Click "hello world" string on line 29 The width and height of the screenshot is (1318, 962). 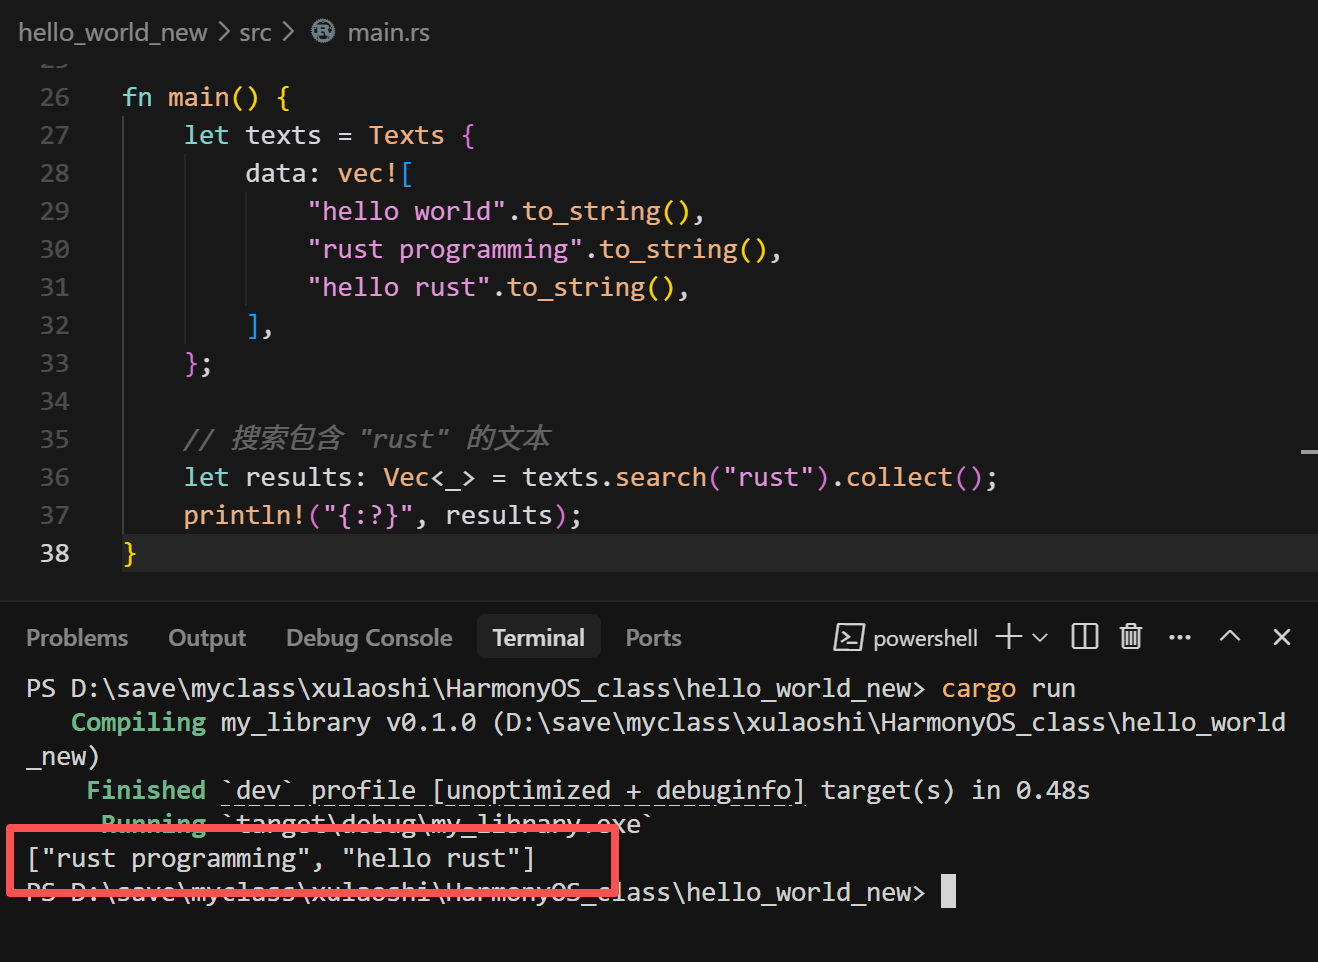tap(407, 211)
